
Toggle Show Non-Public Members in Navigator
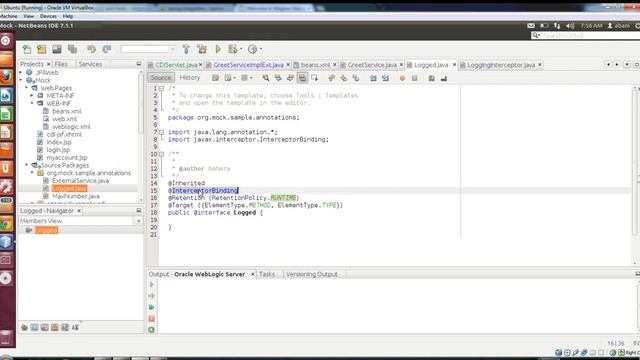click(55, 327)
